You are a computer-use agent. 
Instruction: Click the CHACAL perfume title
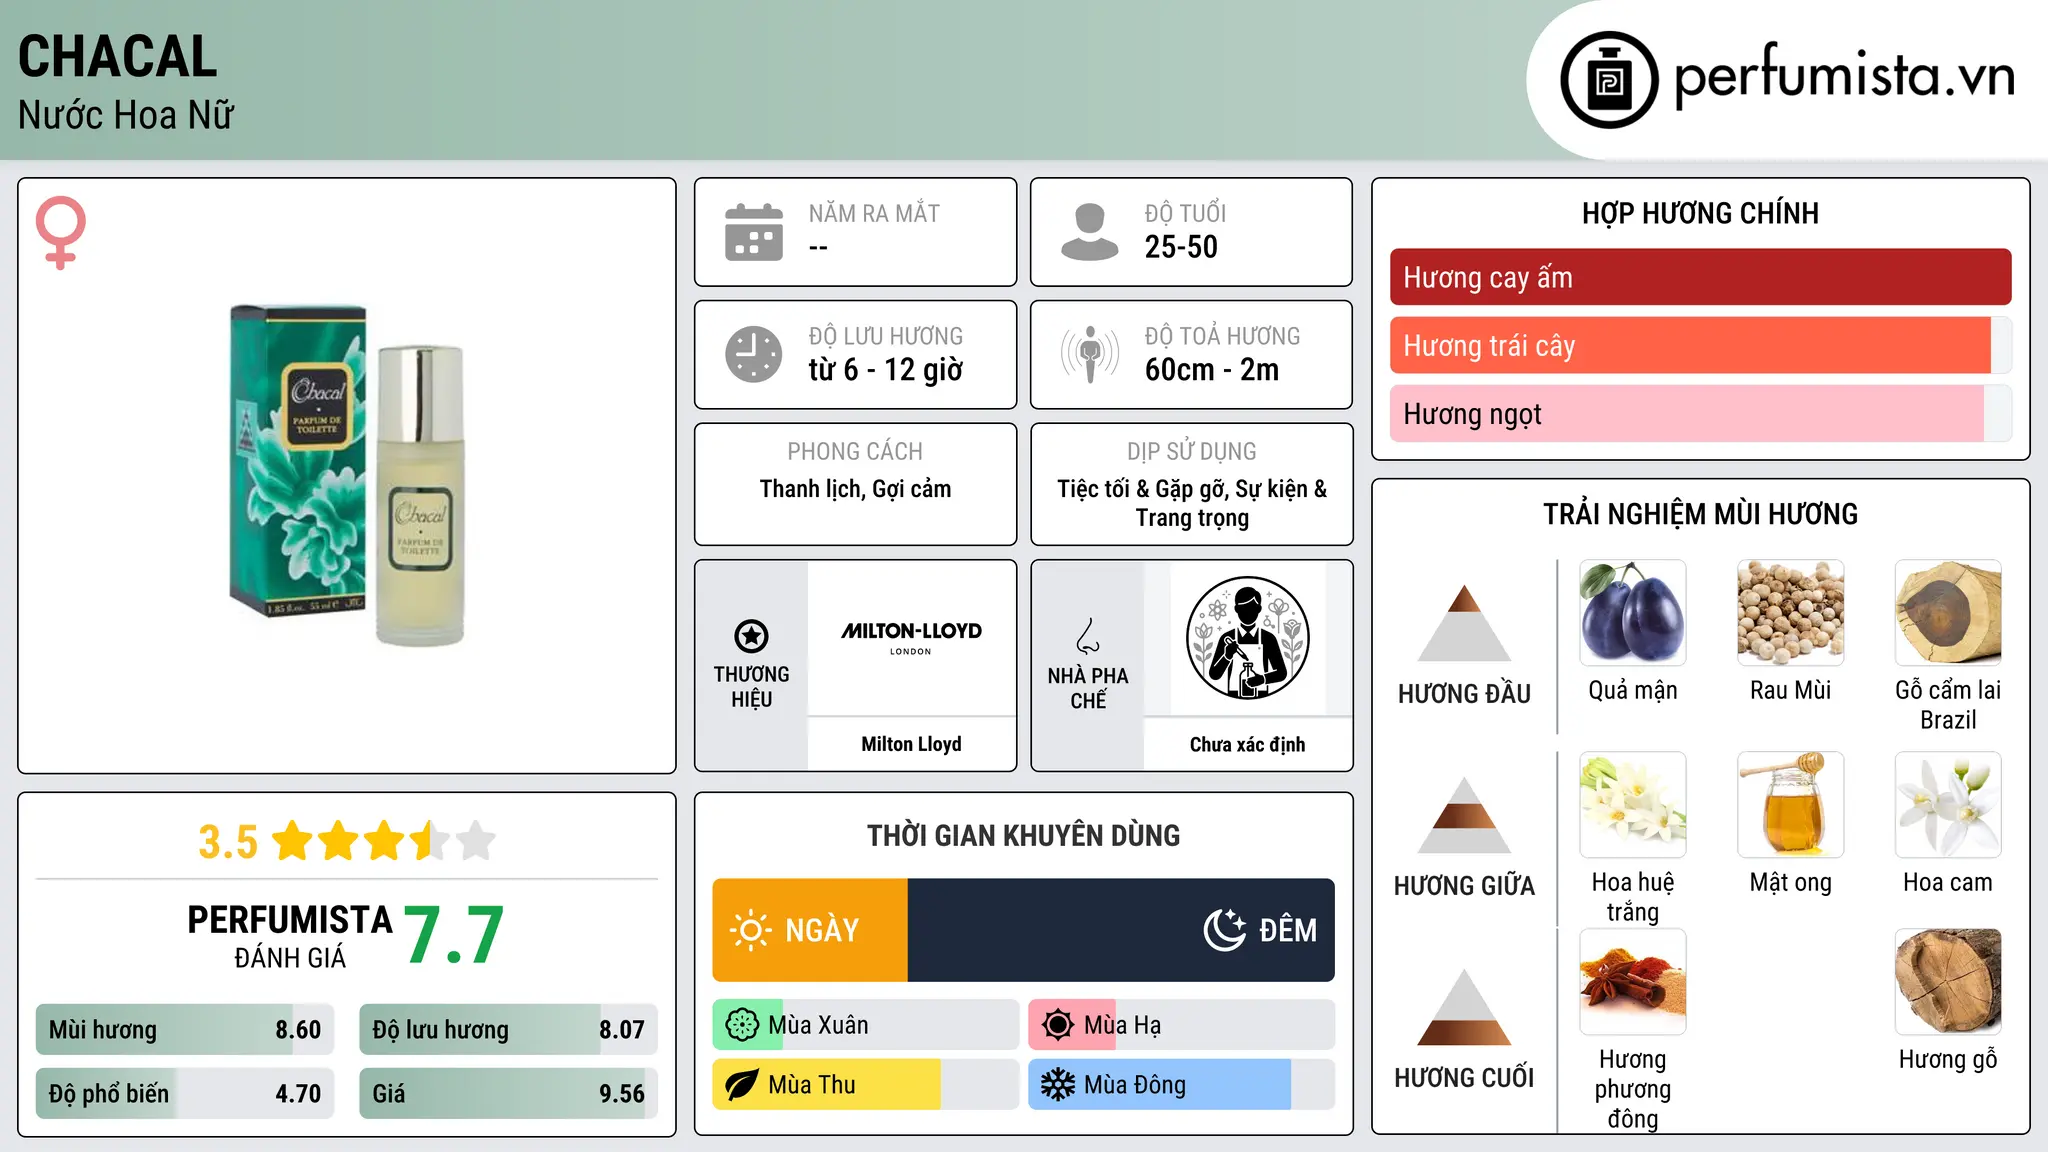point(118,57)
